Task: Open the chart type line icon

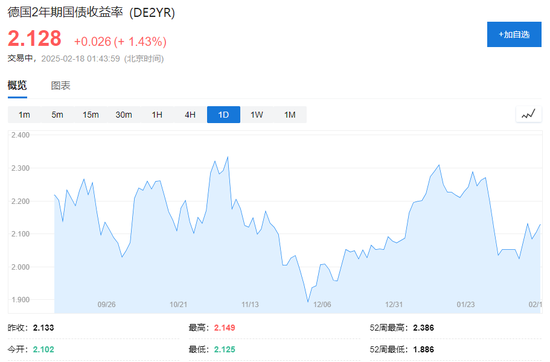Action: (529, 114)
